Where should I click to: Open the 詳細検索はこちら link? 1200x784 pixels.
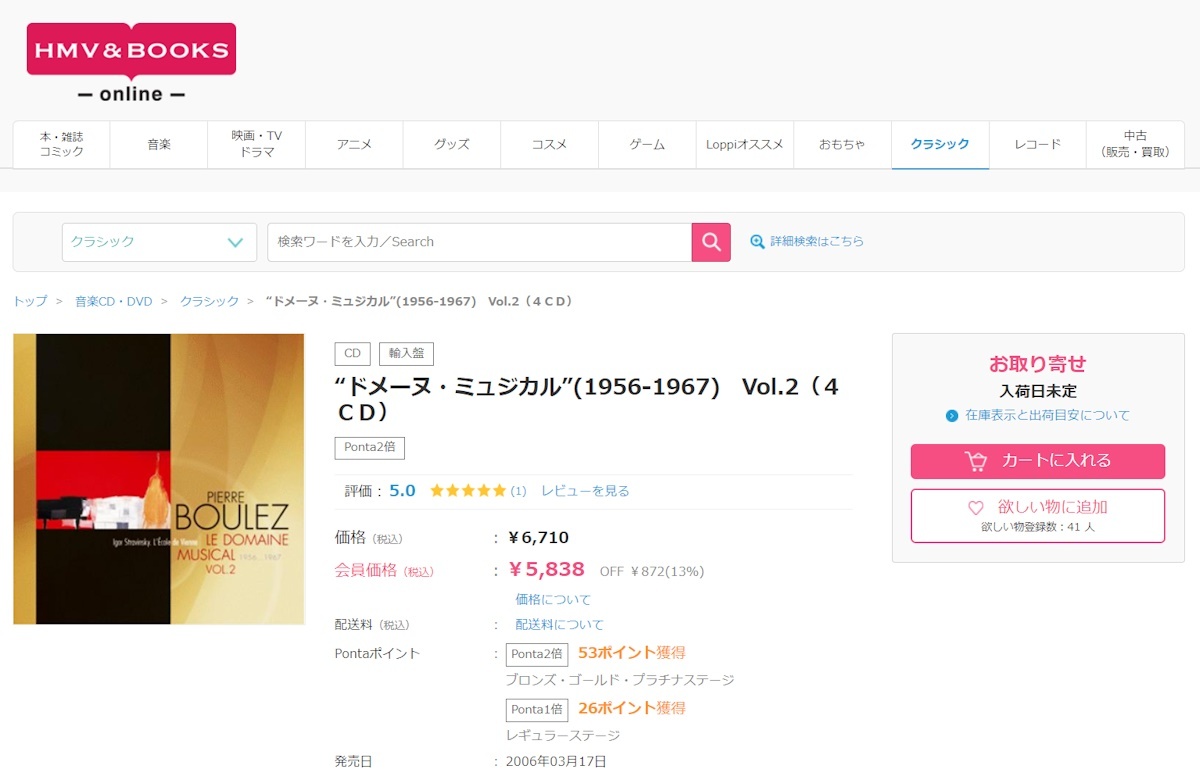click(817, 241)
